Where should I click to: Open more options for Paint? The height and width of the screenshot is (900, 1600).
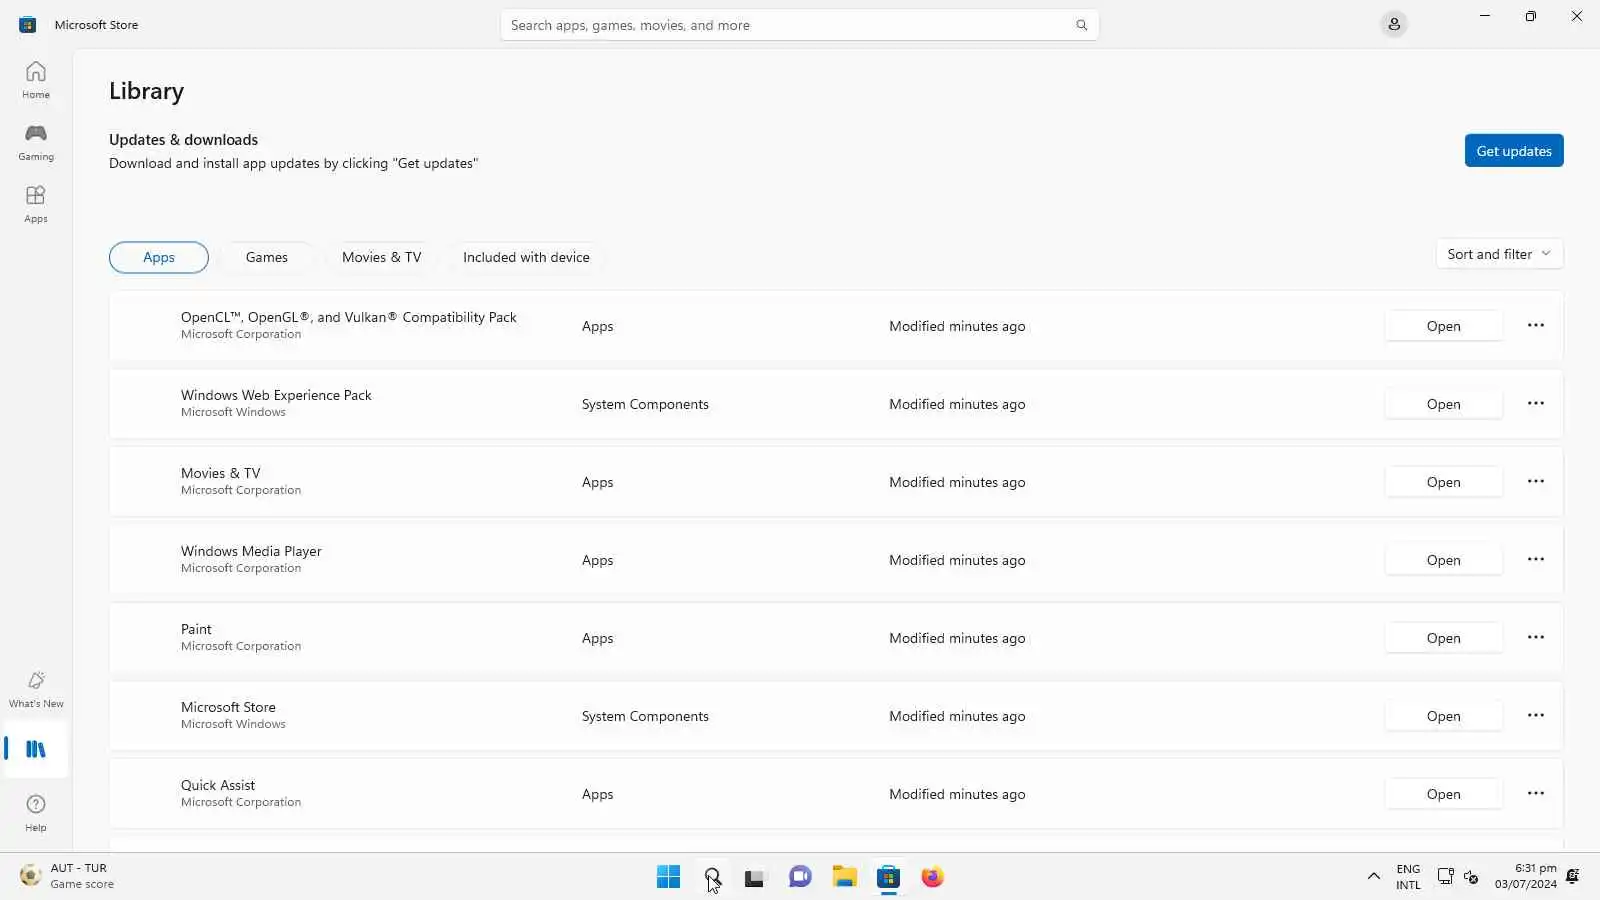(1536, 637)
